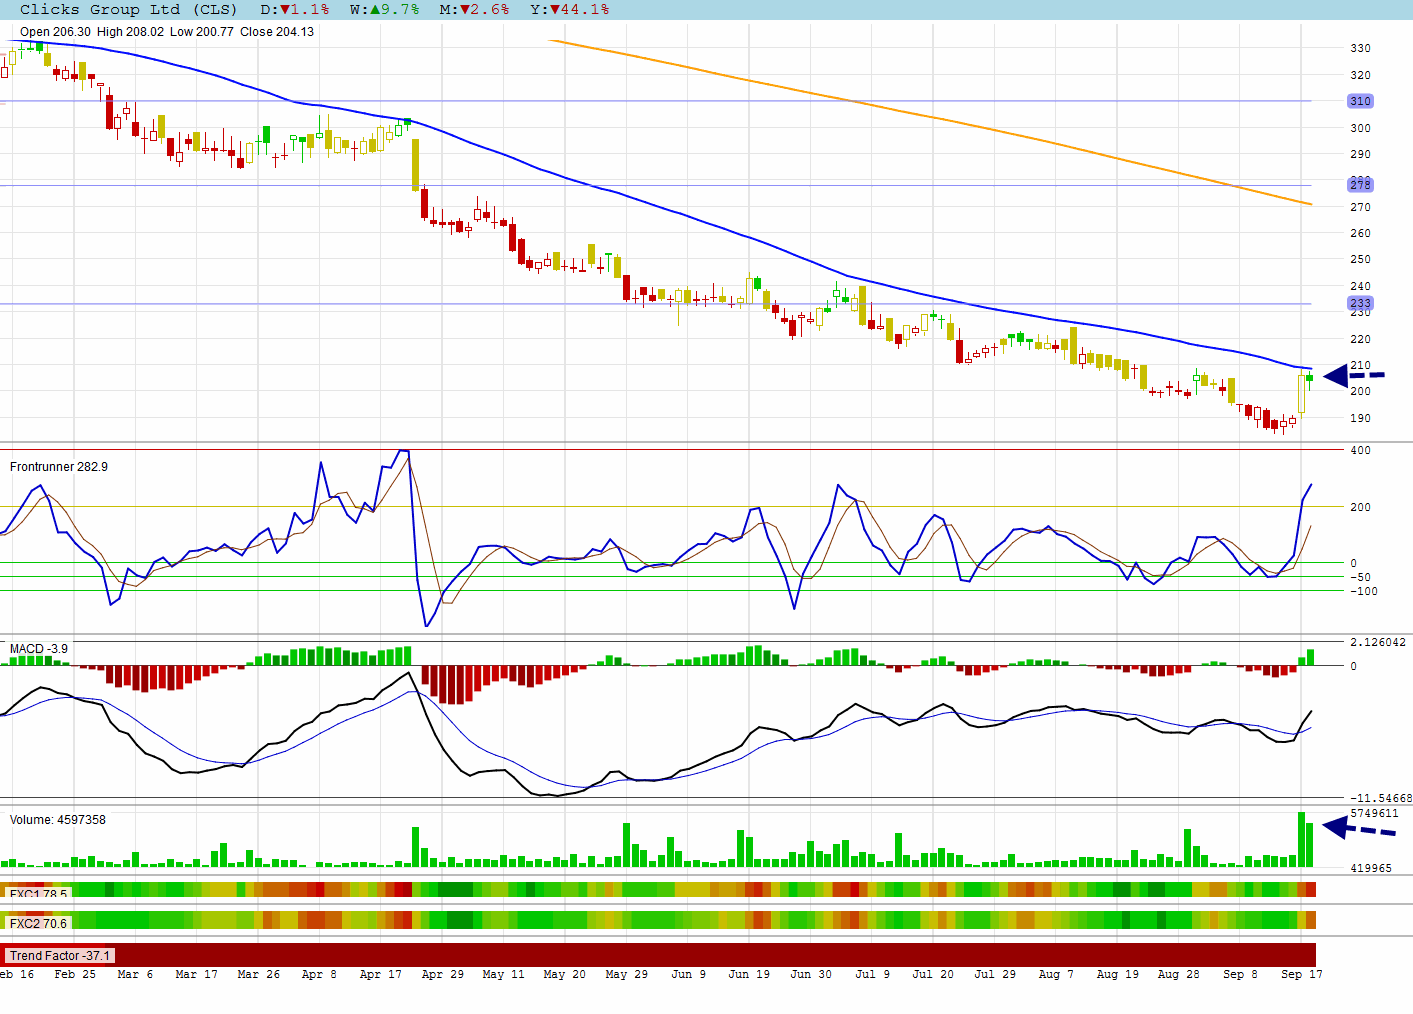Click the weekly change W:9.7% indicator
This screenshot has width=1413, height=1014.
385,9
